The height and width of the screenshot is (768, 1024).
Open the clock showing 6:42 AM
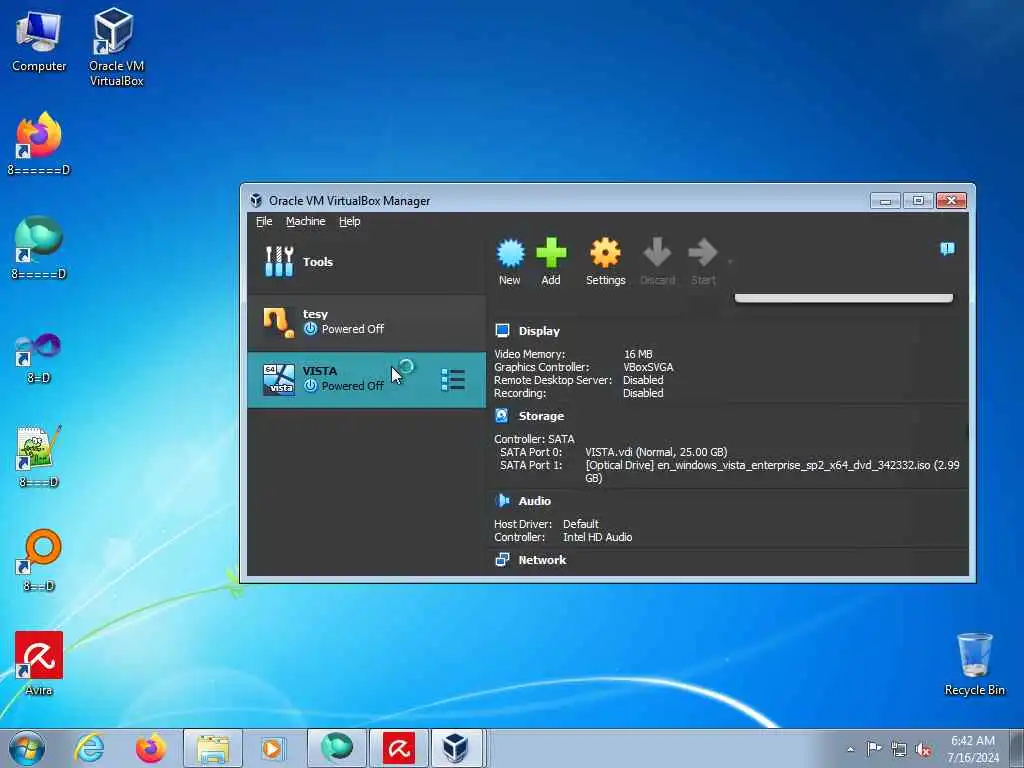tap(973, 749)
